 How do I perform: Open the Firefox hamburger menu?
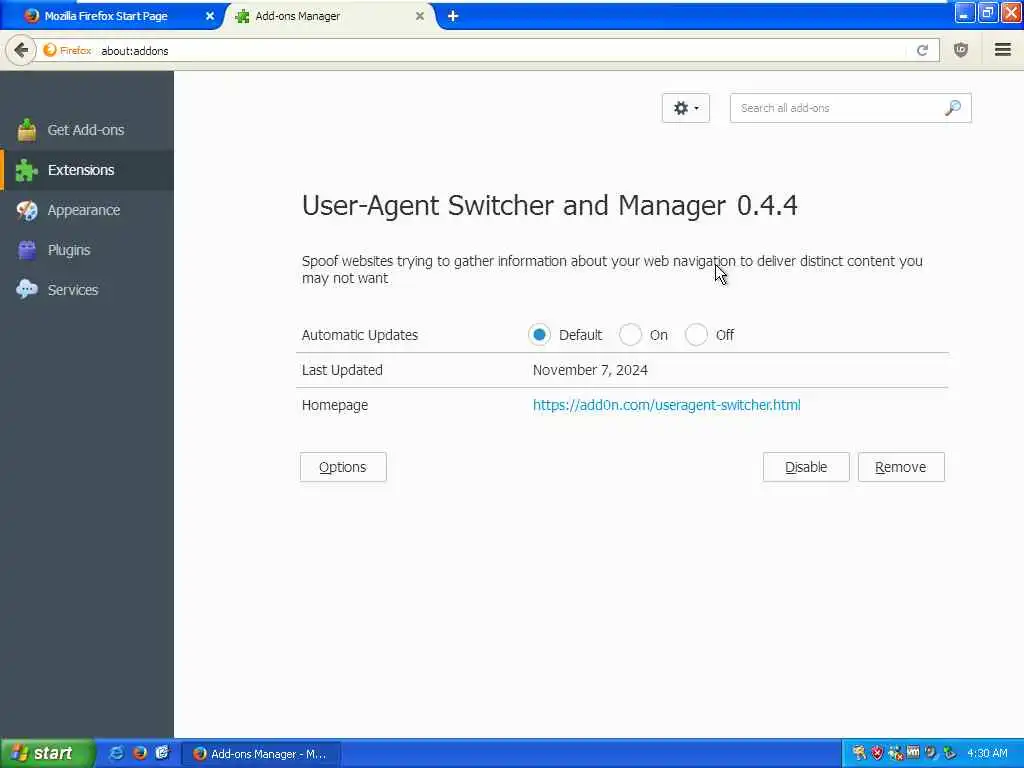[1002, 50]
